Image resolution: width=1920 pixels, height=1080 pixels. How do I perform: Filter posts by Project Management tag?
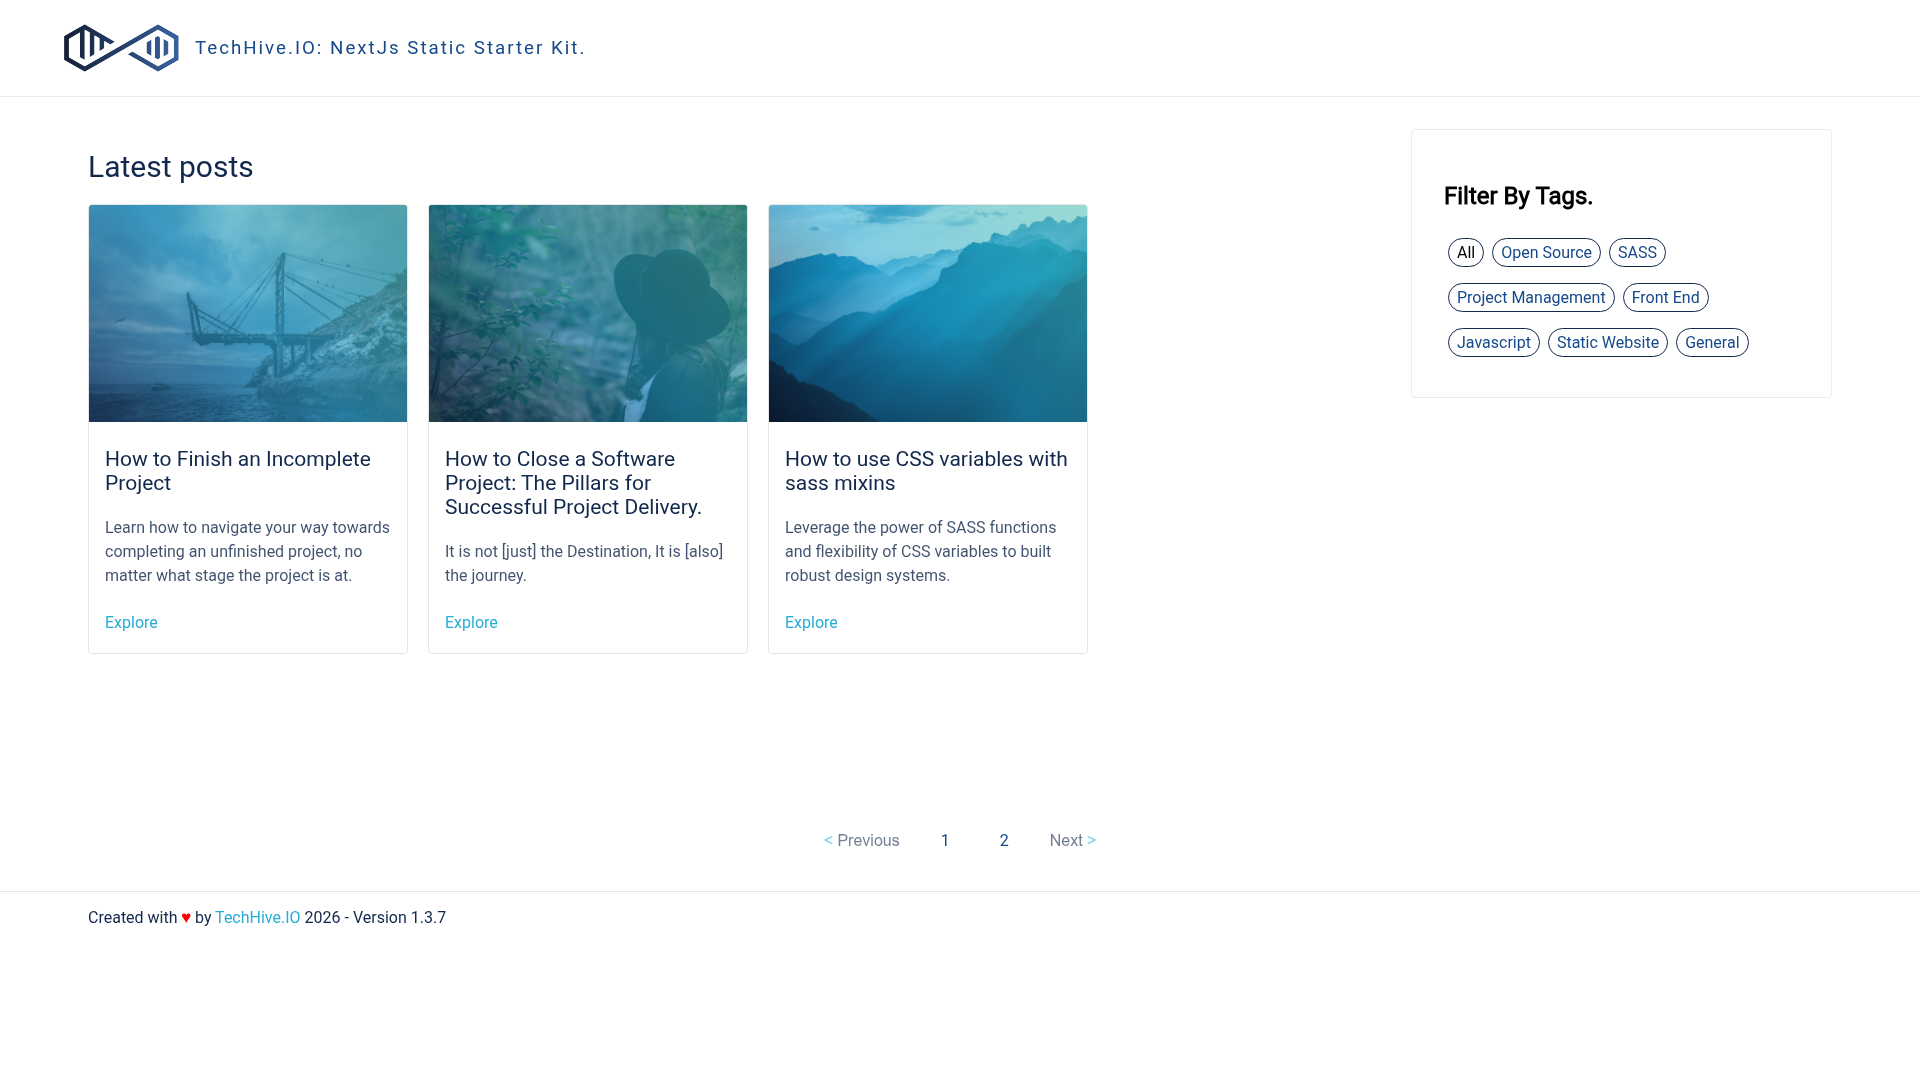[x=1531, y=298]
